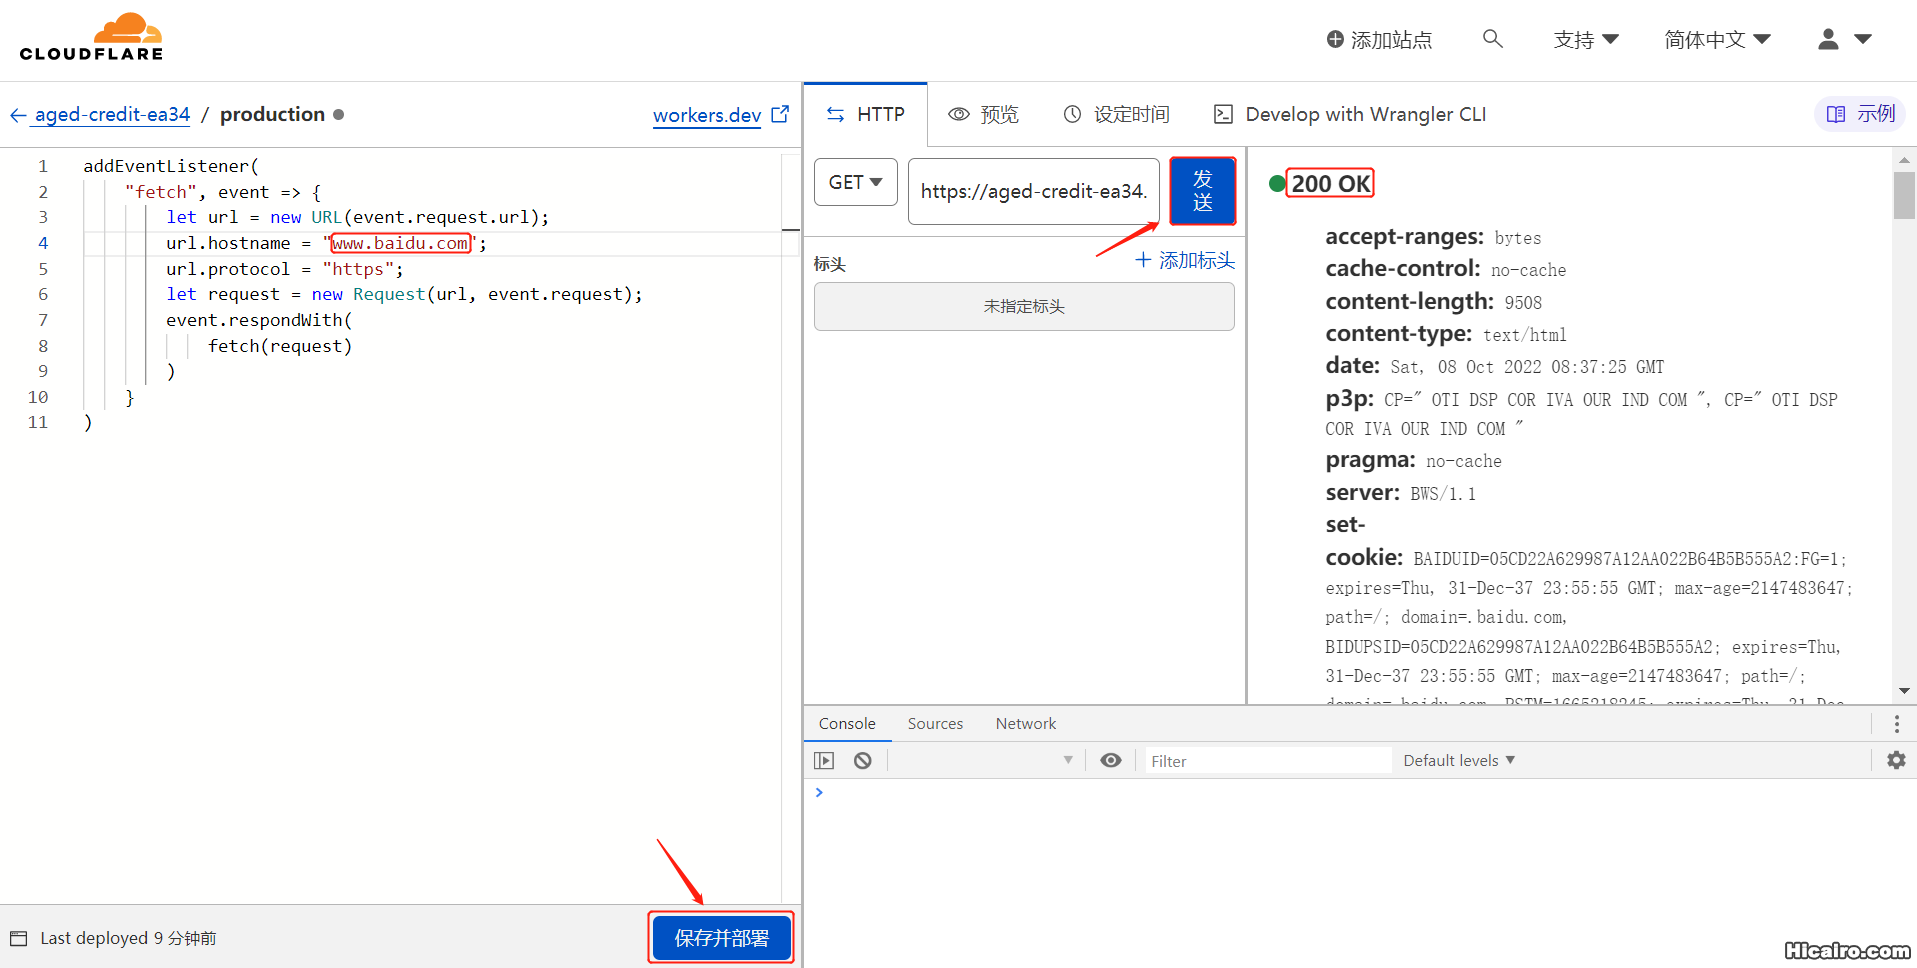This screenshot has height=968, width=1917.
Task: Select the 设定时间 schedule tab
Action: (x=1116, y=115)
